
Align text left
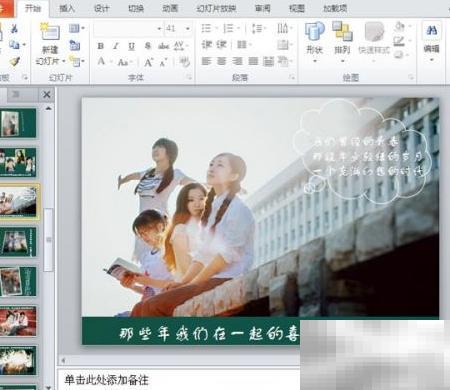[207, 61]
